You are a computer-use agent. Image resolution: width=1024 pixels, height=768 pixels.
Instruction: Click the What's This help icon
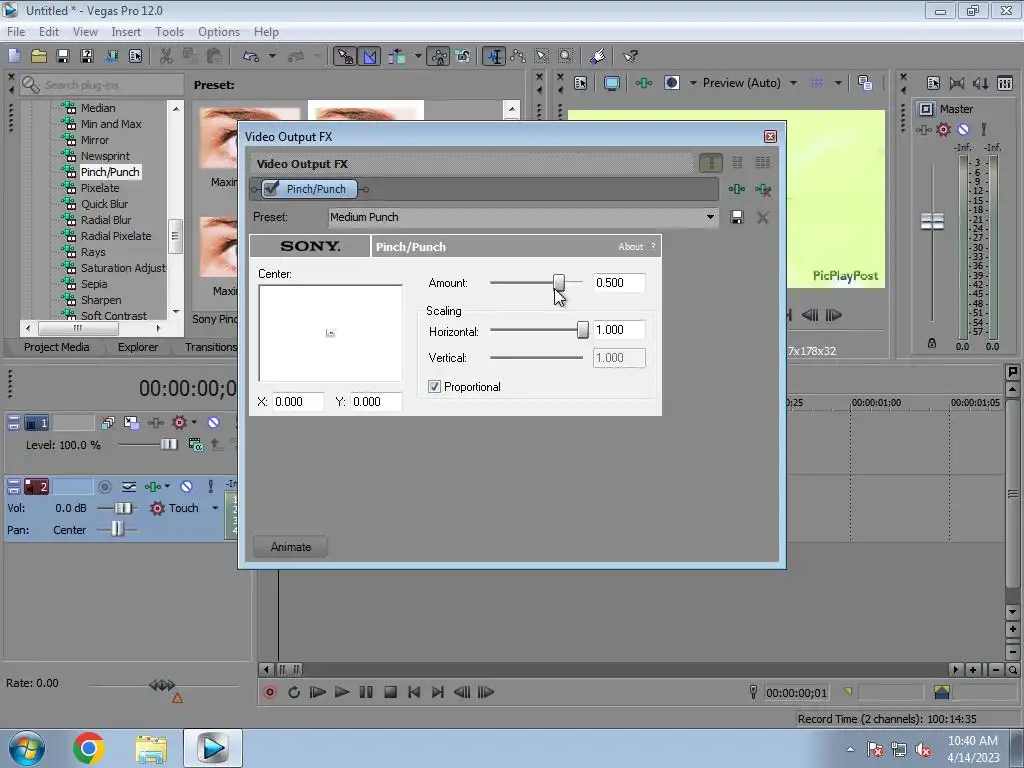point(630,56)
